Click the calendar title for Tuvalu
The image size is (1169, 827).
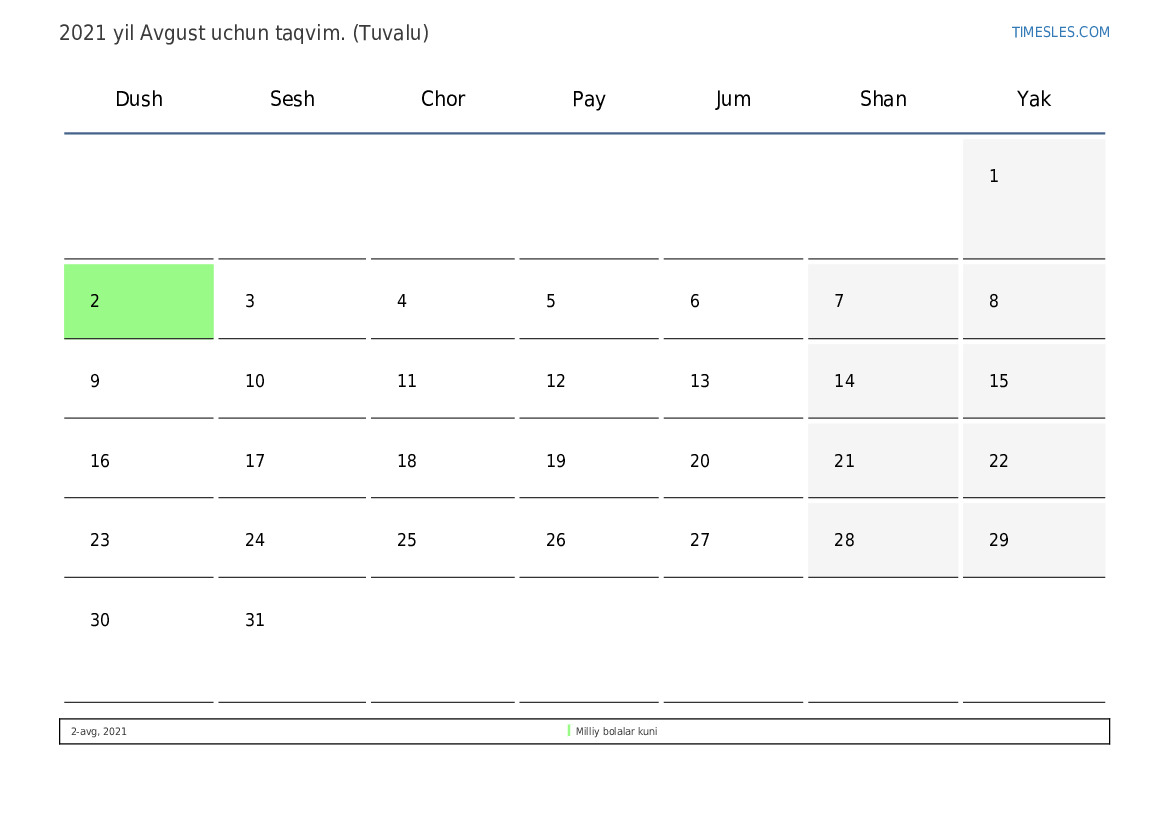[244, 33]
